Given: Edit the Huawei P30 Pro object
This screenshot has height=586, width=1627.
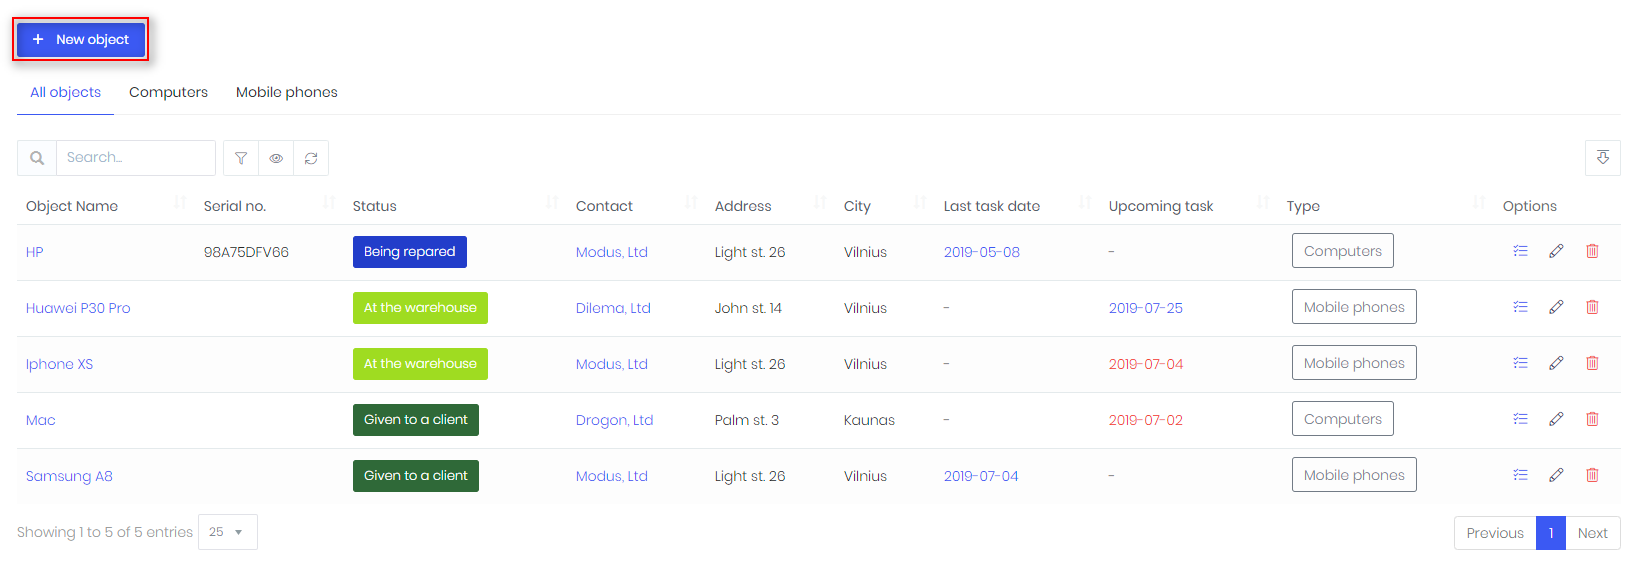Looking at the screenshot, I should pyautogui.click(x=1556, y=307).
